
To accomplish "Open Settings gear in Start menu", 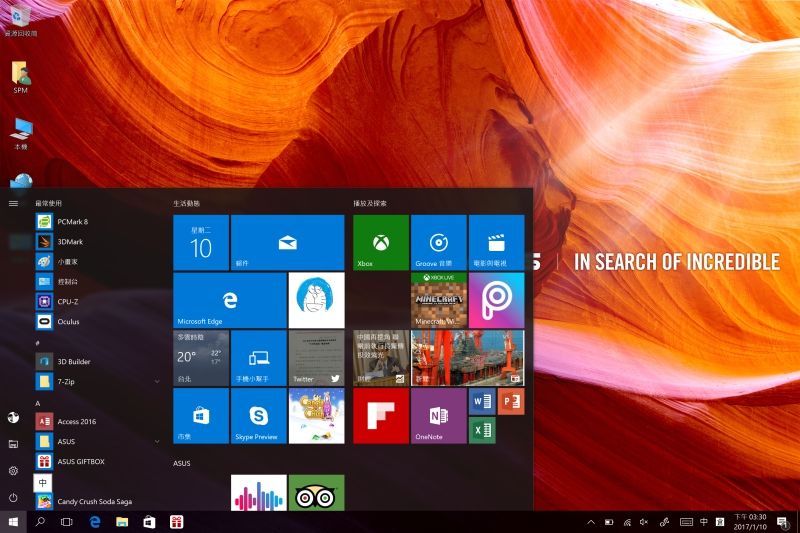I will 13,470.
